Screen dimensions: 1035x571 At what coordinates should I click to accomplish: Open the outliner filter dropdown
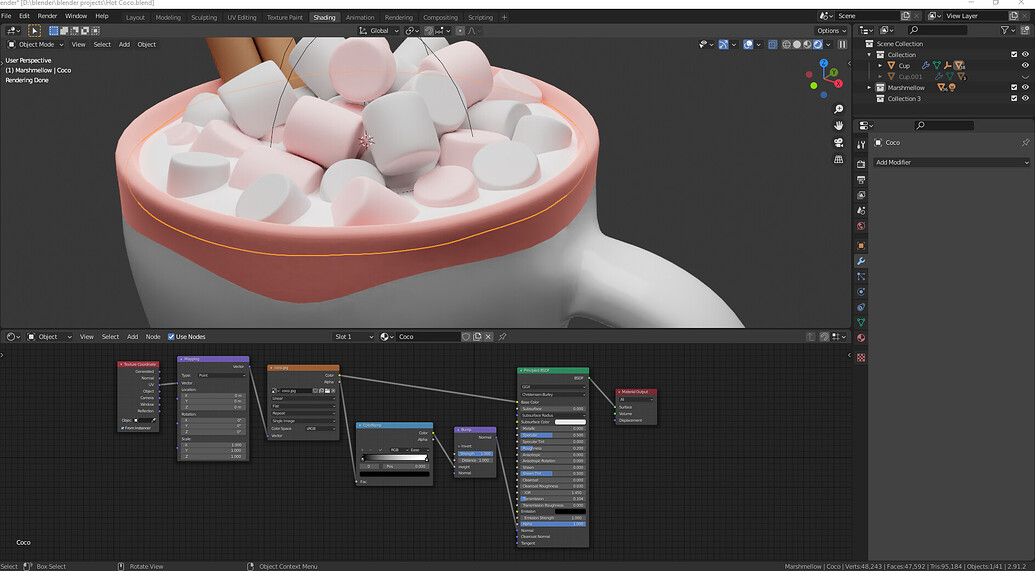pyautogui.click(x=1008, y=30)
